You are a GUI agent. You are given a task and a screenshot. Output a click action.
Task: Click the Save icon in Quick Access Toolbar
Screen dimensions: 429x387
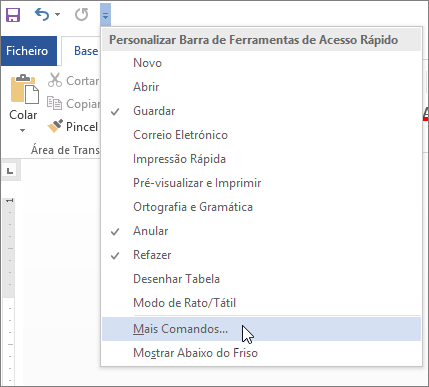click(13, 15)
